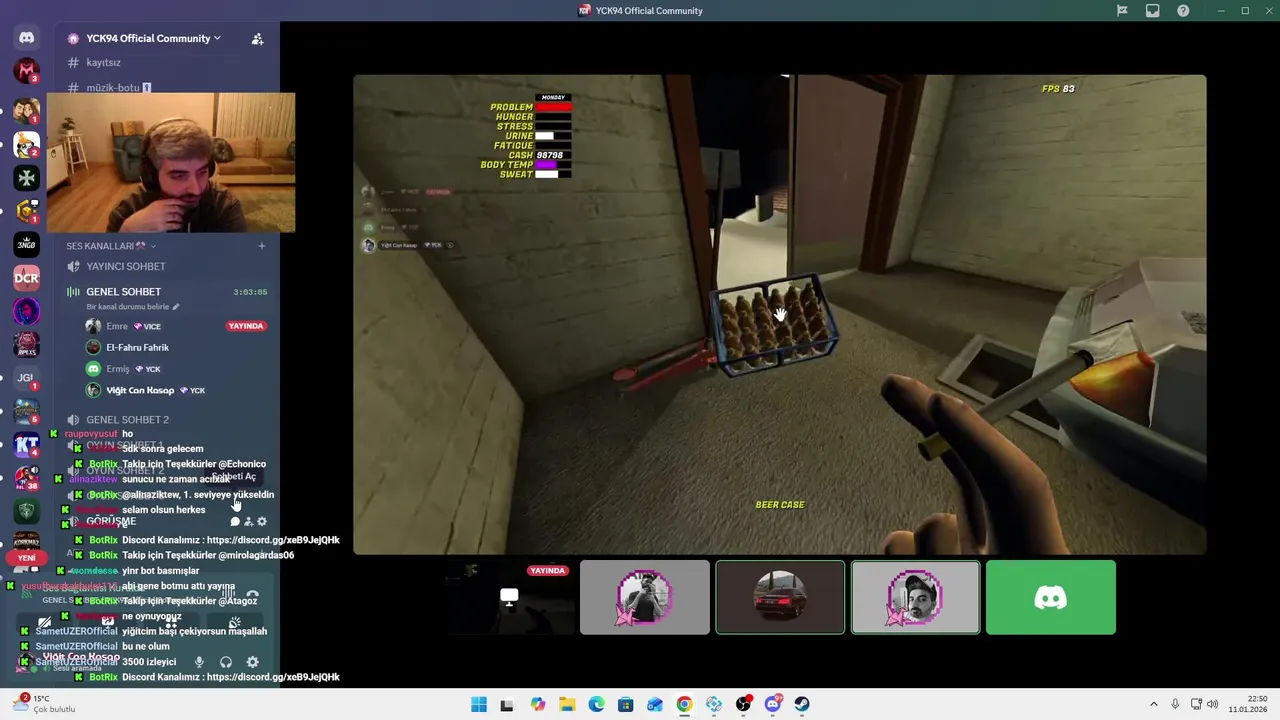Click the webcam overlay video
The width and height of the screenshot is (1280, 720).
tap(171, 163)
